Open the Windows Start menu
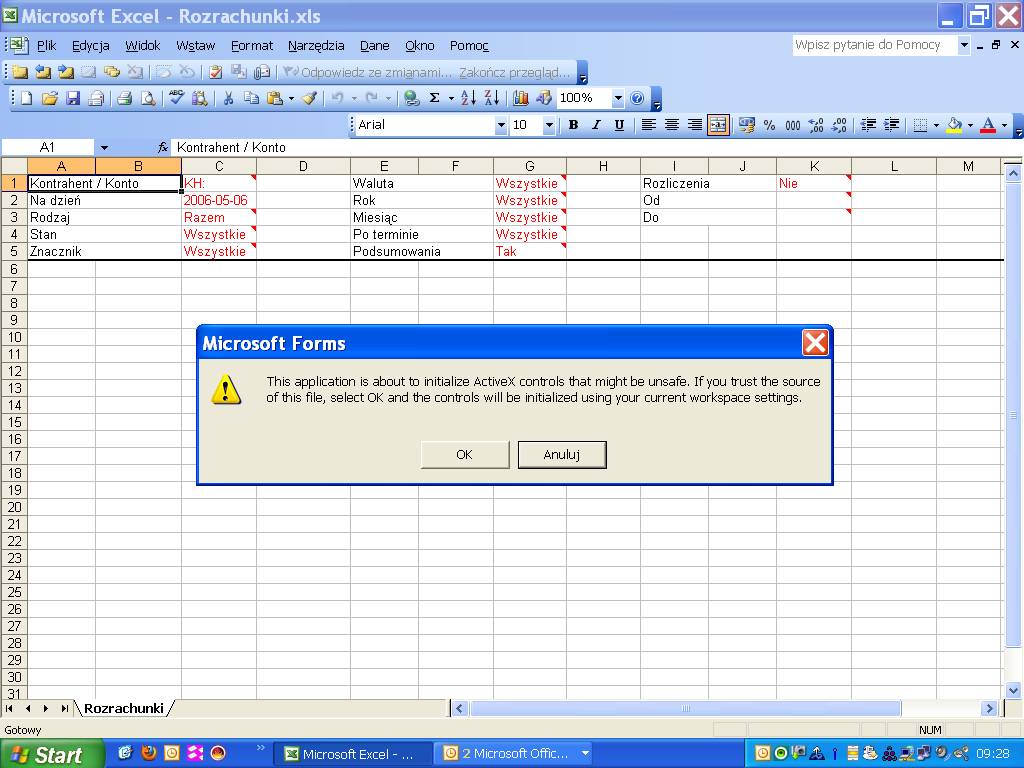Screen dimensions: 1024x768 (x=51, y=754)
